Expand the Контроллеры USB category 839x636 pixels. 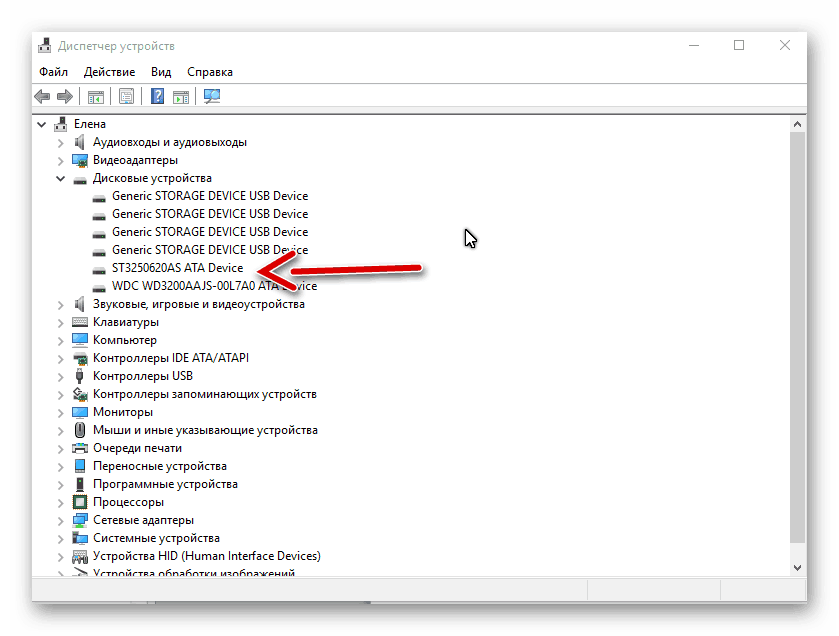[61, 376]
